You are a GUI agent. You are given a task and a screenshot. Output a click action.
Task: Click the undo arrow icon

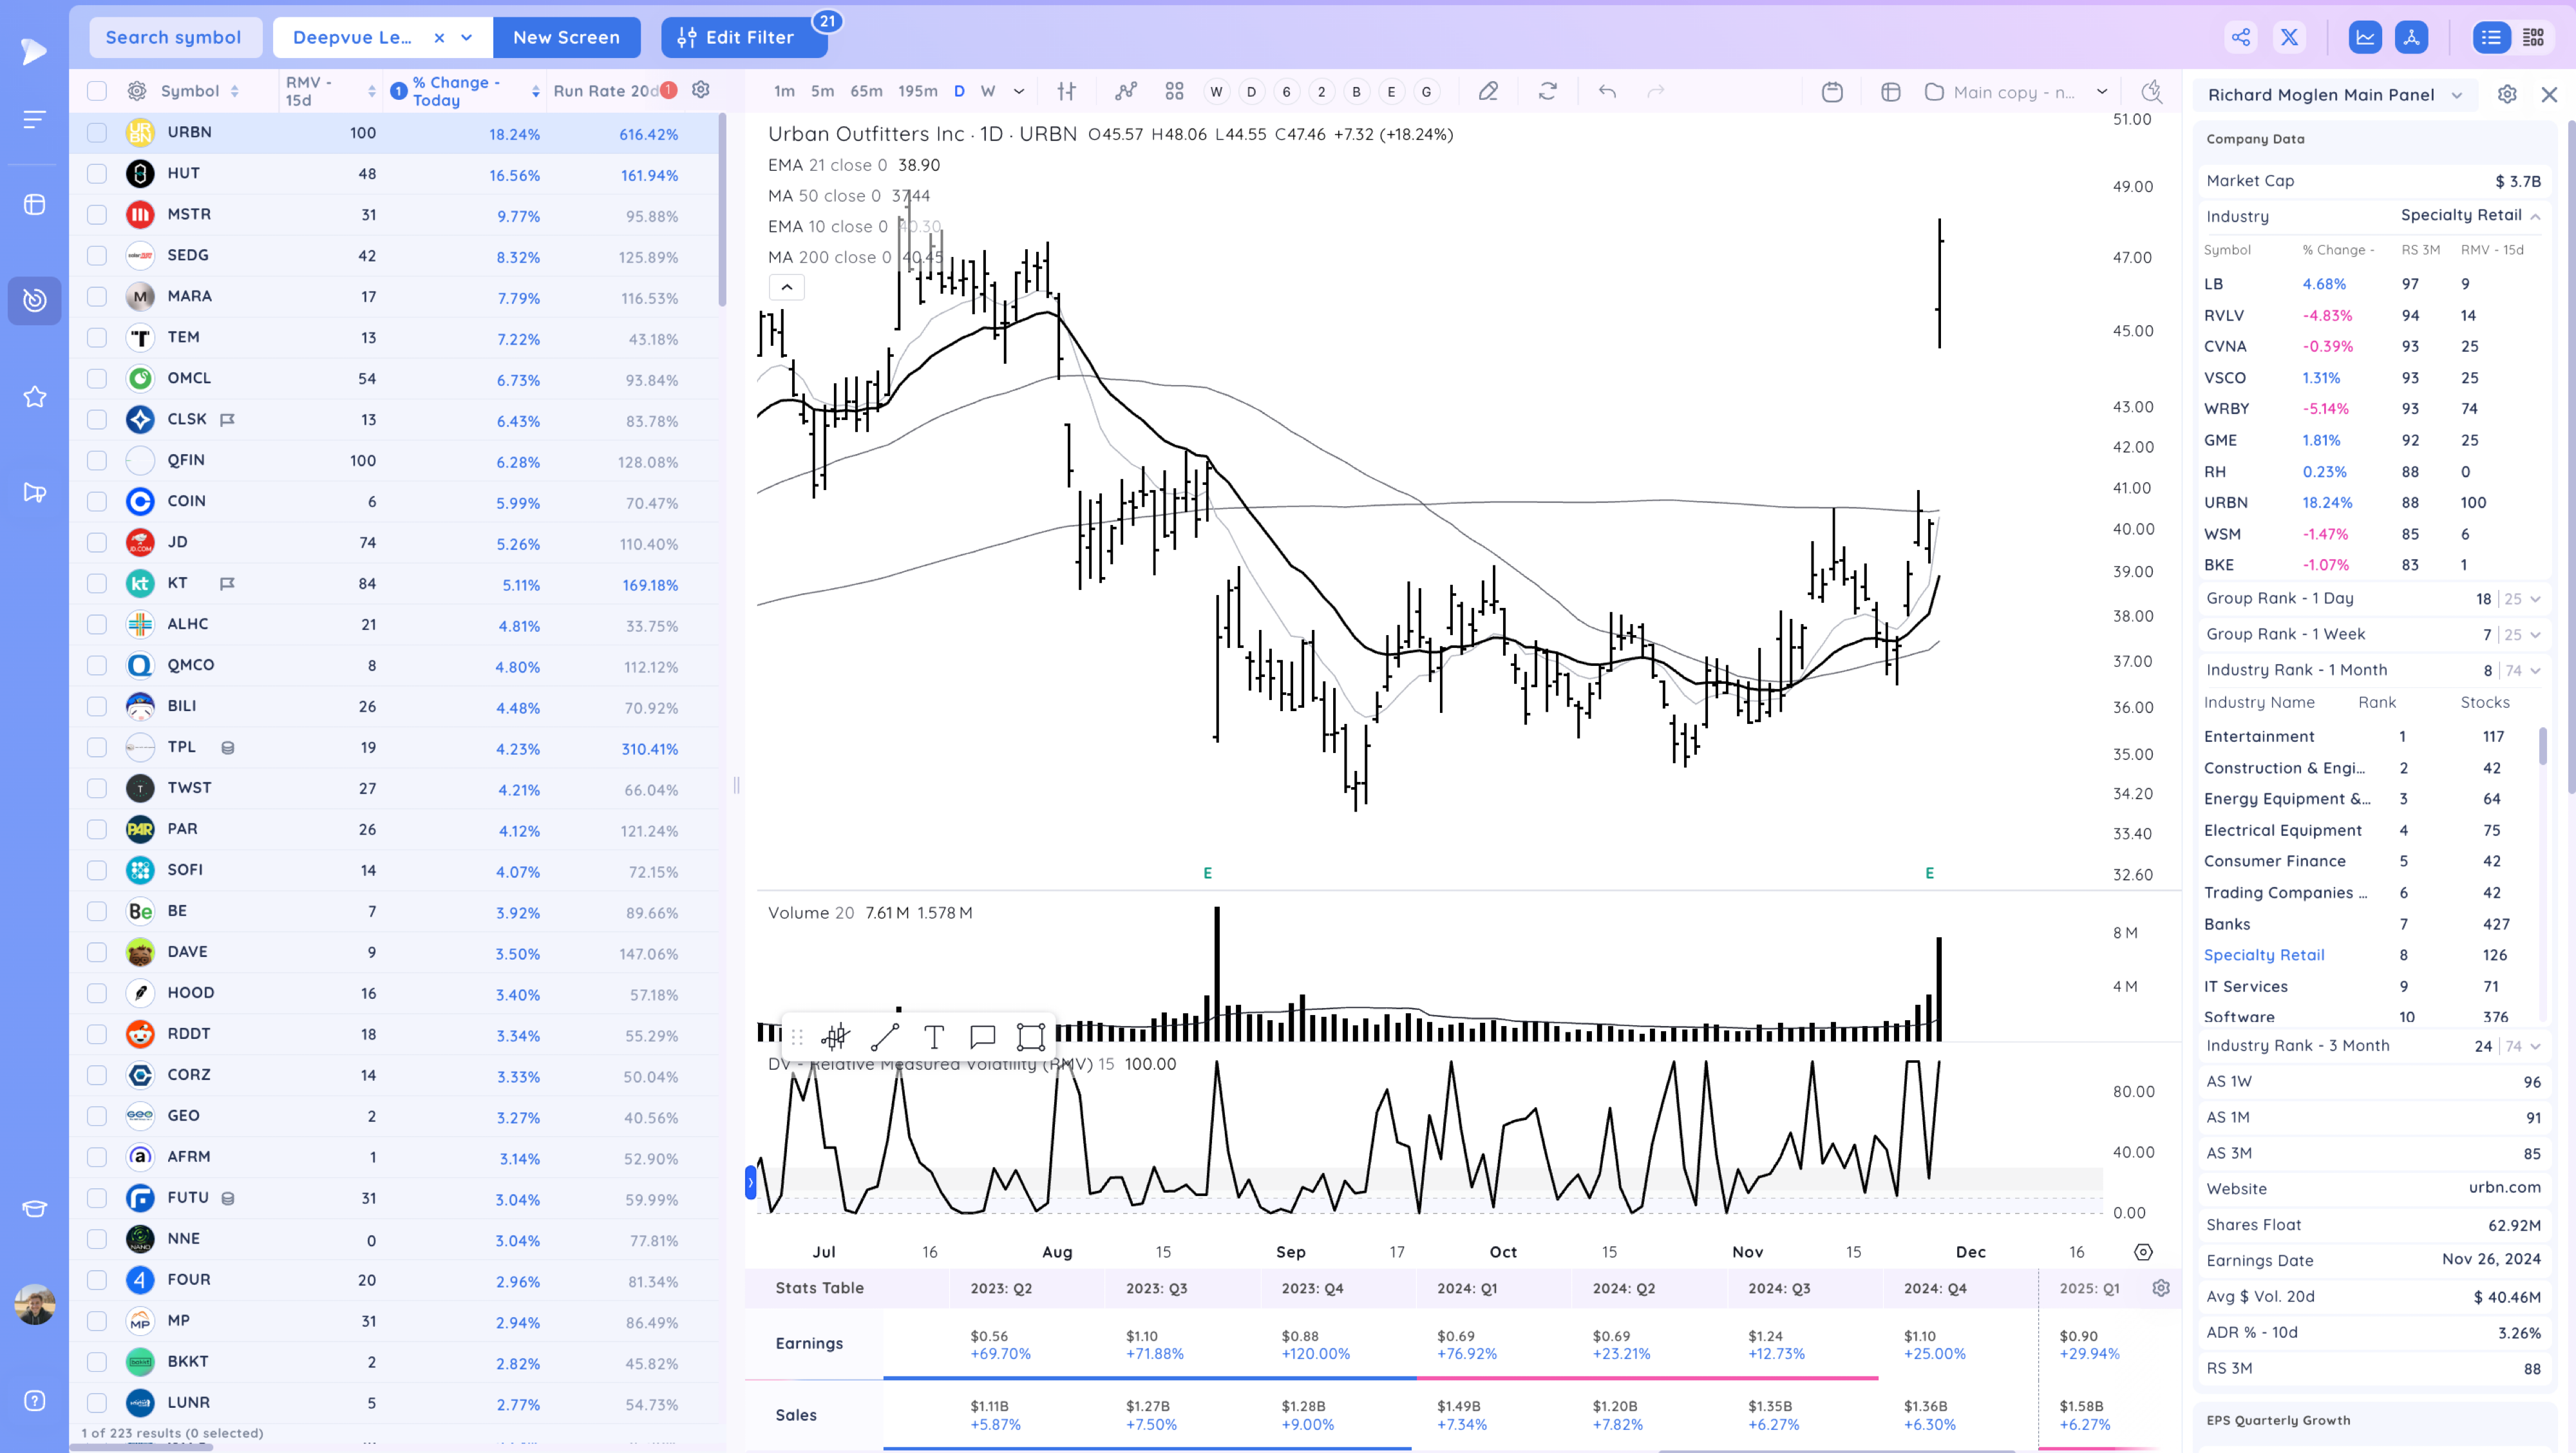[x=1607, y=91]
